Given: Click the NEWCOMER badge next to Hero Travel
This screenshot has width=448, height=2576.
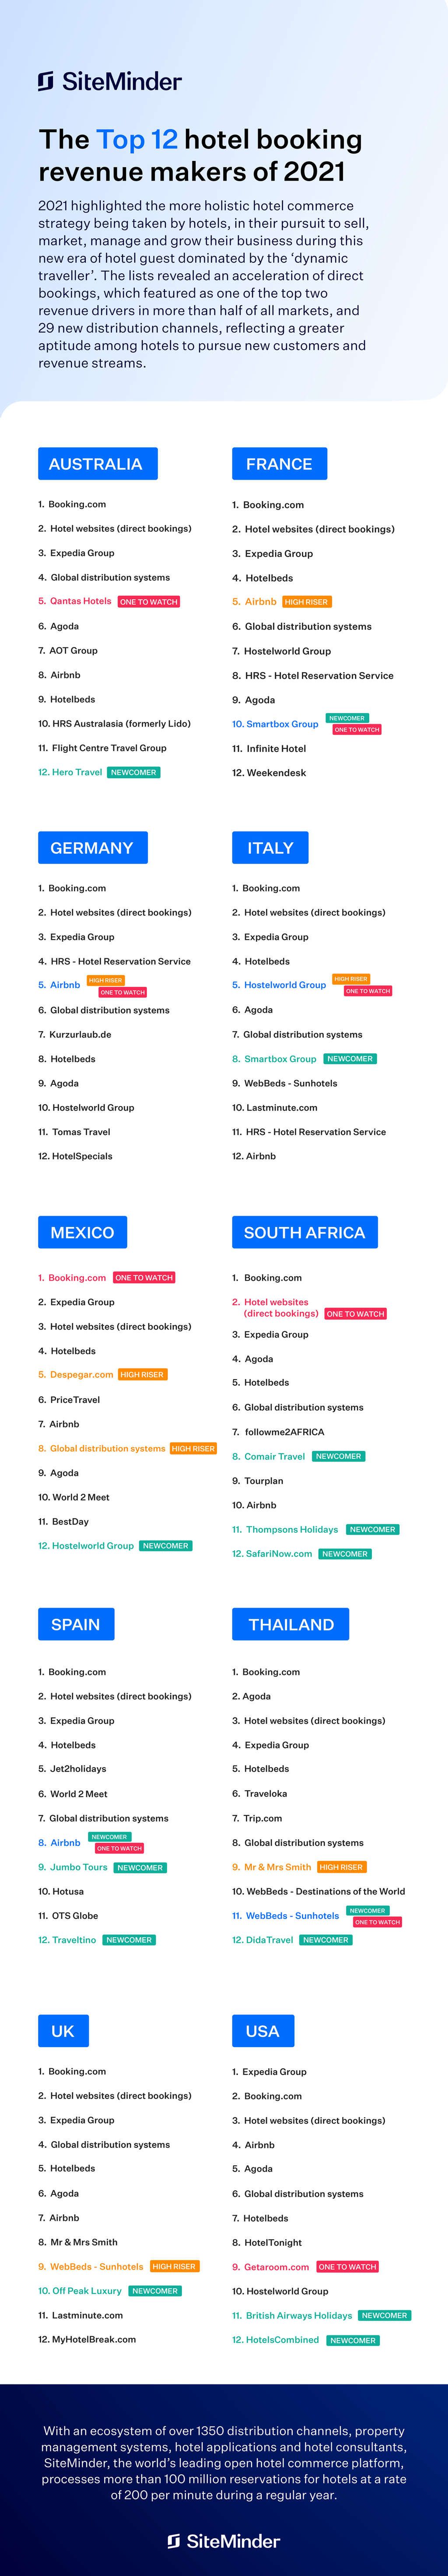Looking at the screenshot, I should (x=133, y=772).
